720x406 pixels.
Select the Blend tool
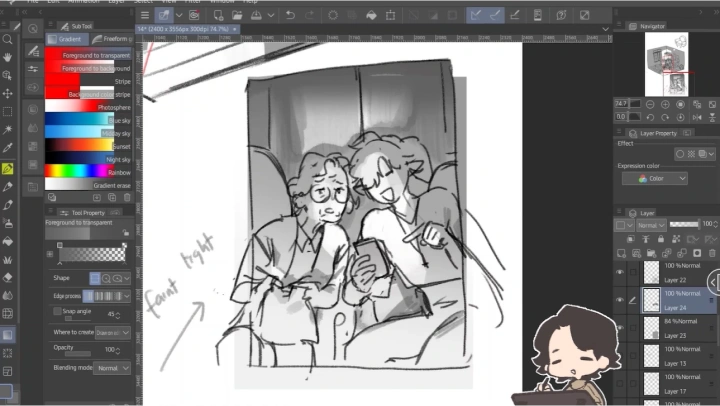point(7,295)
